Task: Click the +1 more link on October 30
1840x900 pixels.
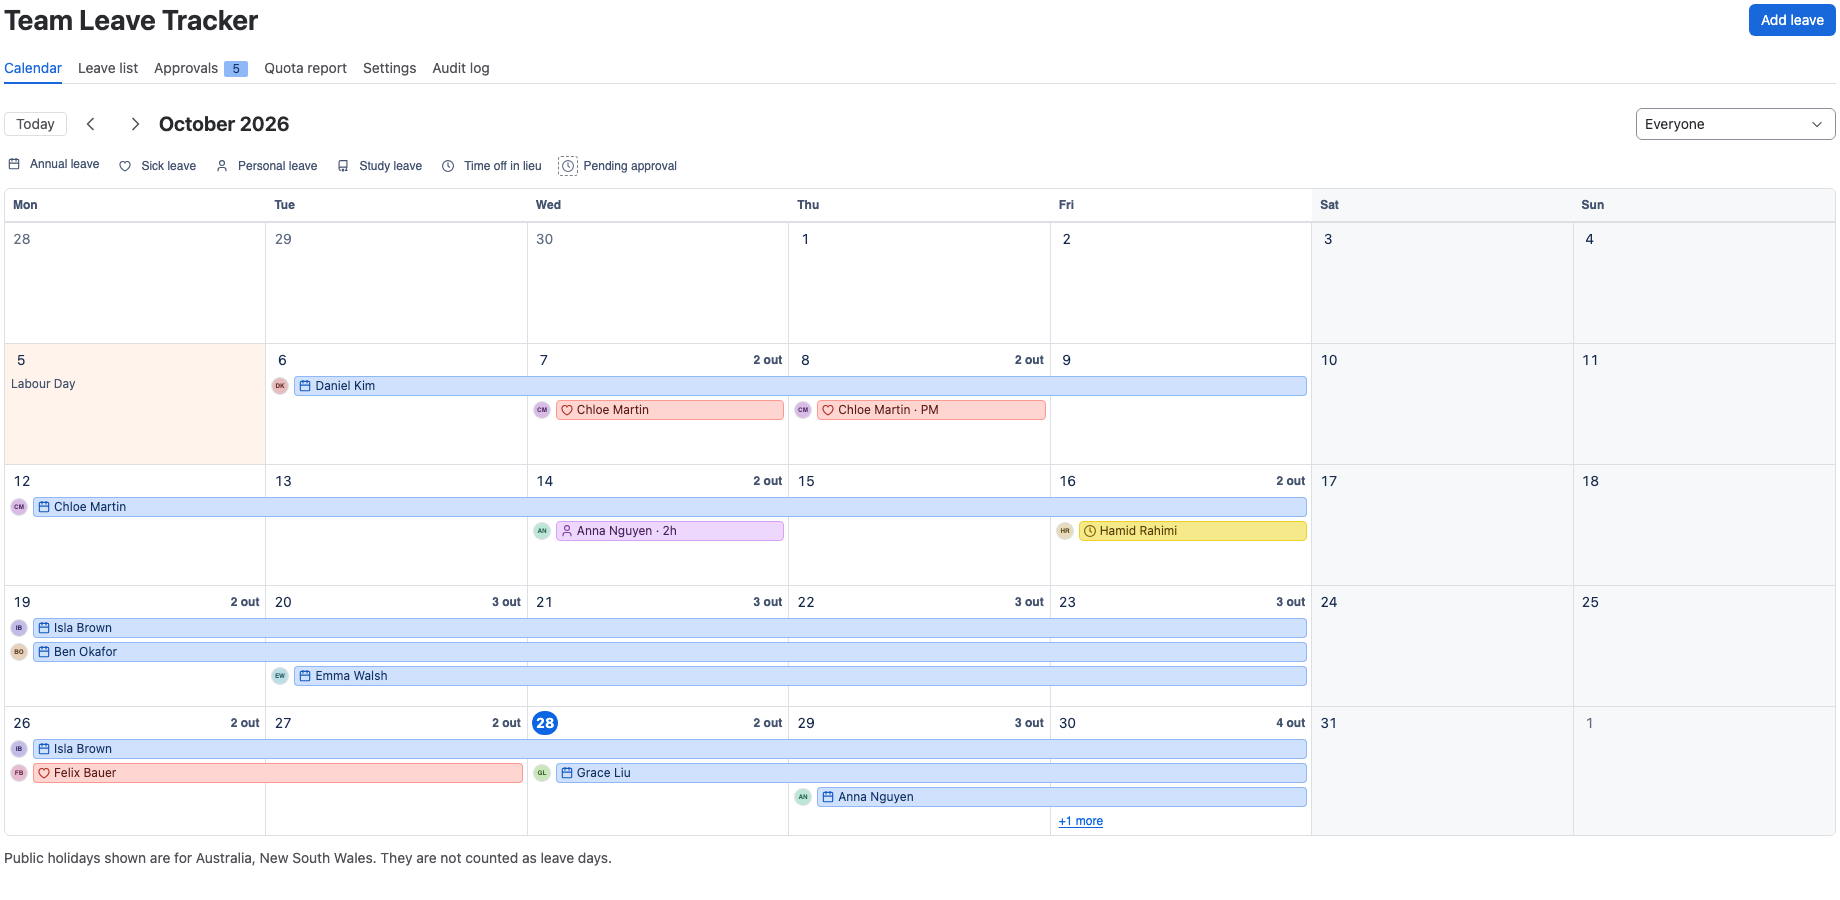Action: (x=1081, y=821)
